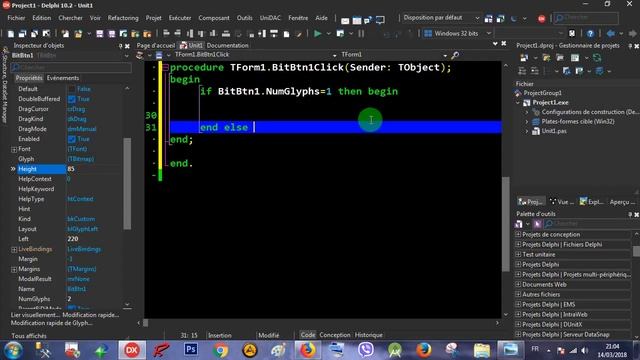Expand the Margins property node
The width and height of the screenshot is (640, 360).
[14, 269]
